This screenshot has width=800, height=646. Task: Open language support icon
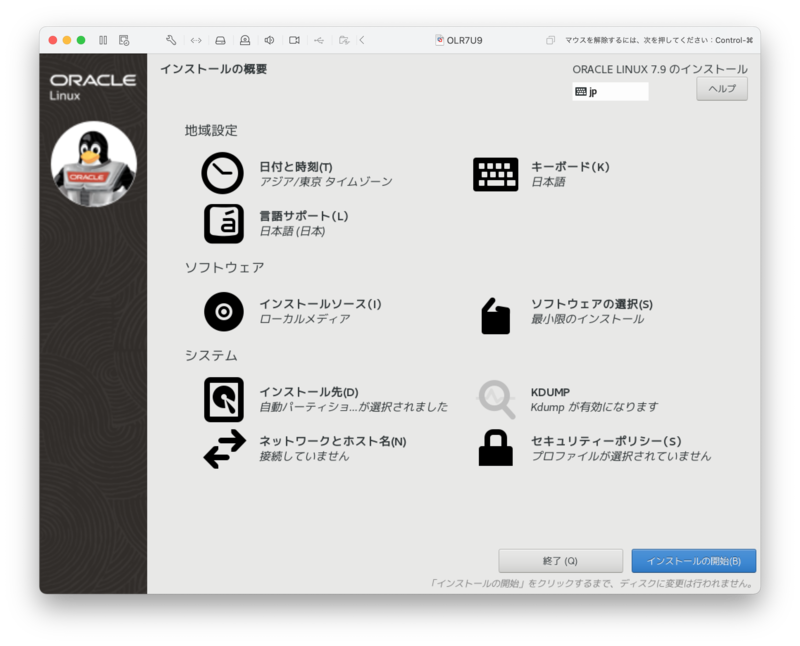[223, 223]
